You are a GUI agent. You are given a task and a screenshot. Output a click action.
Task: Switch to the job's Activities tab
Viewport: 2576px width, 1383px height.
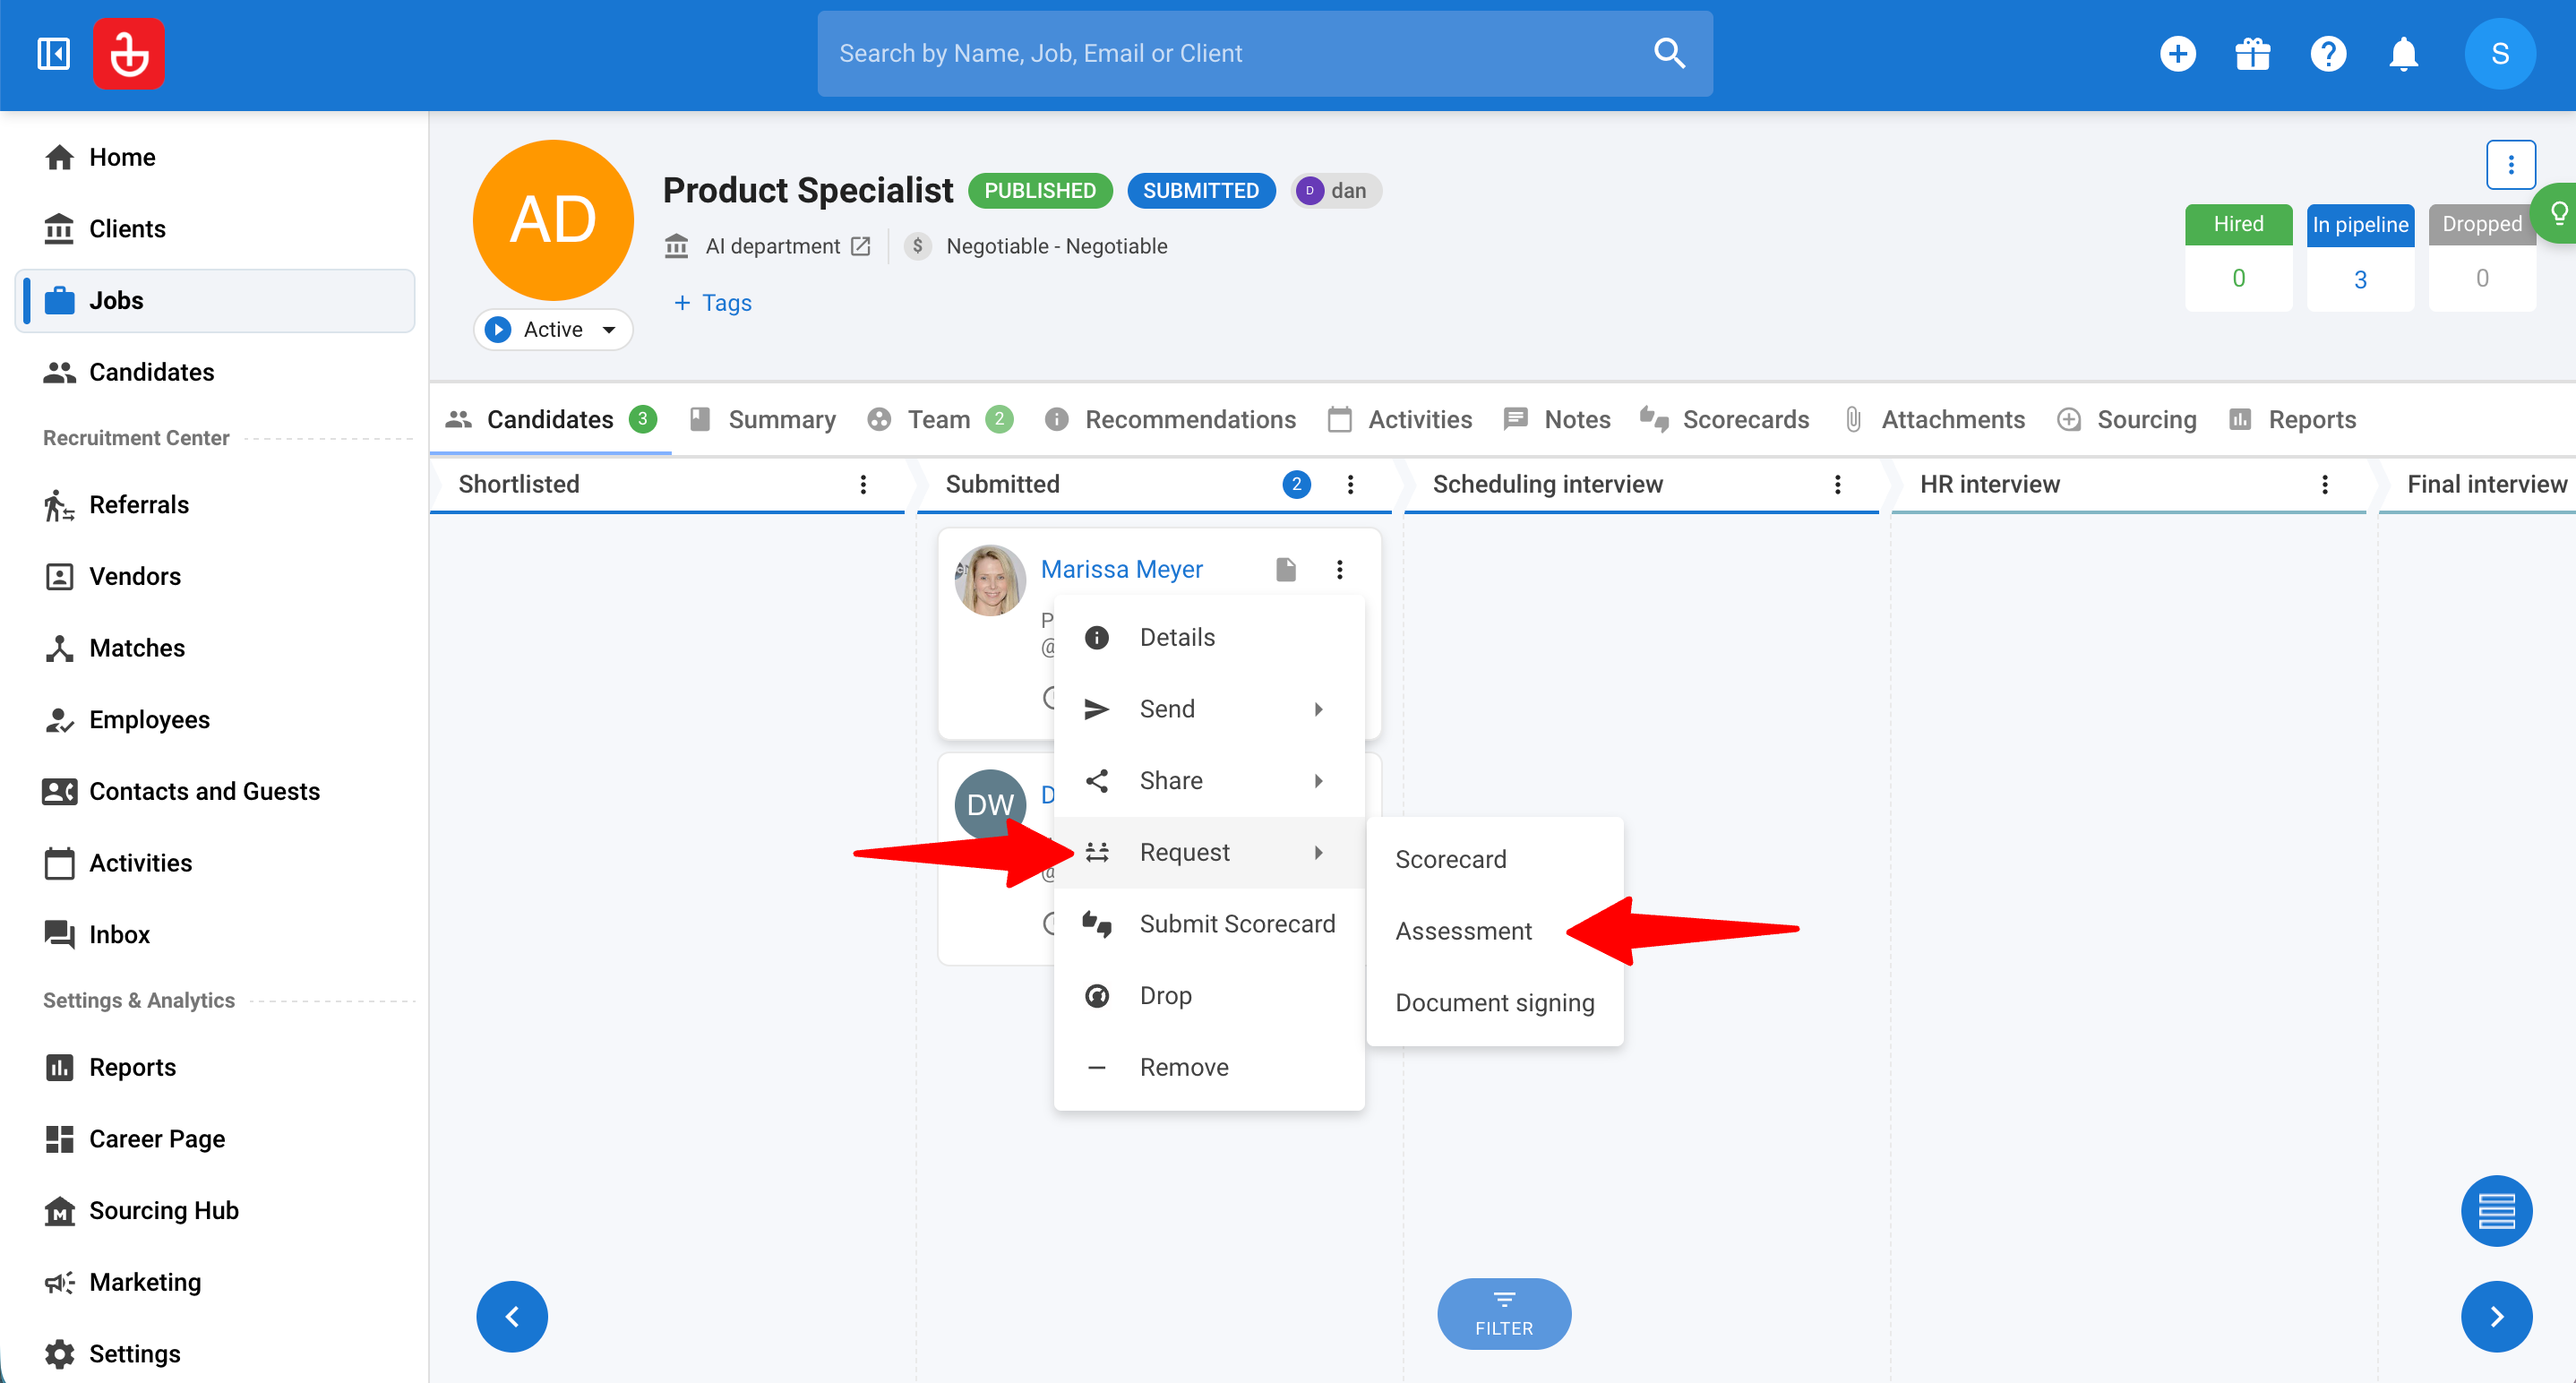1399,420
